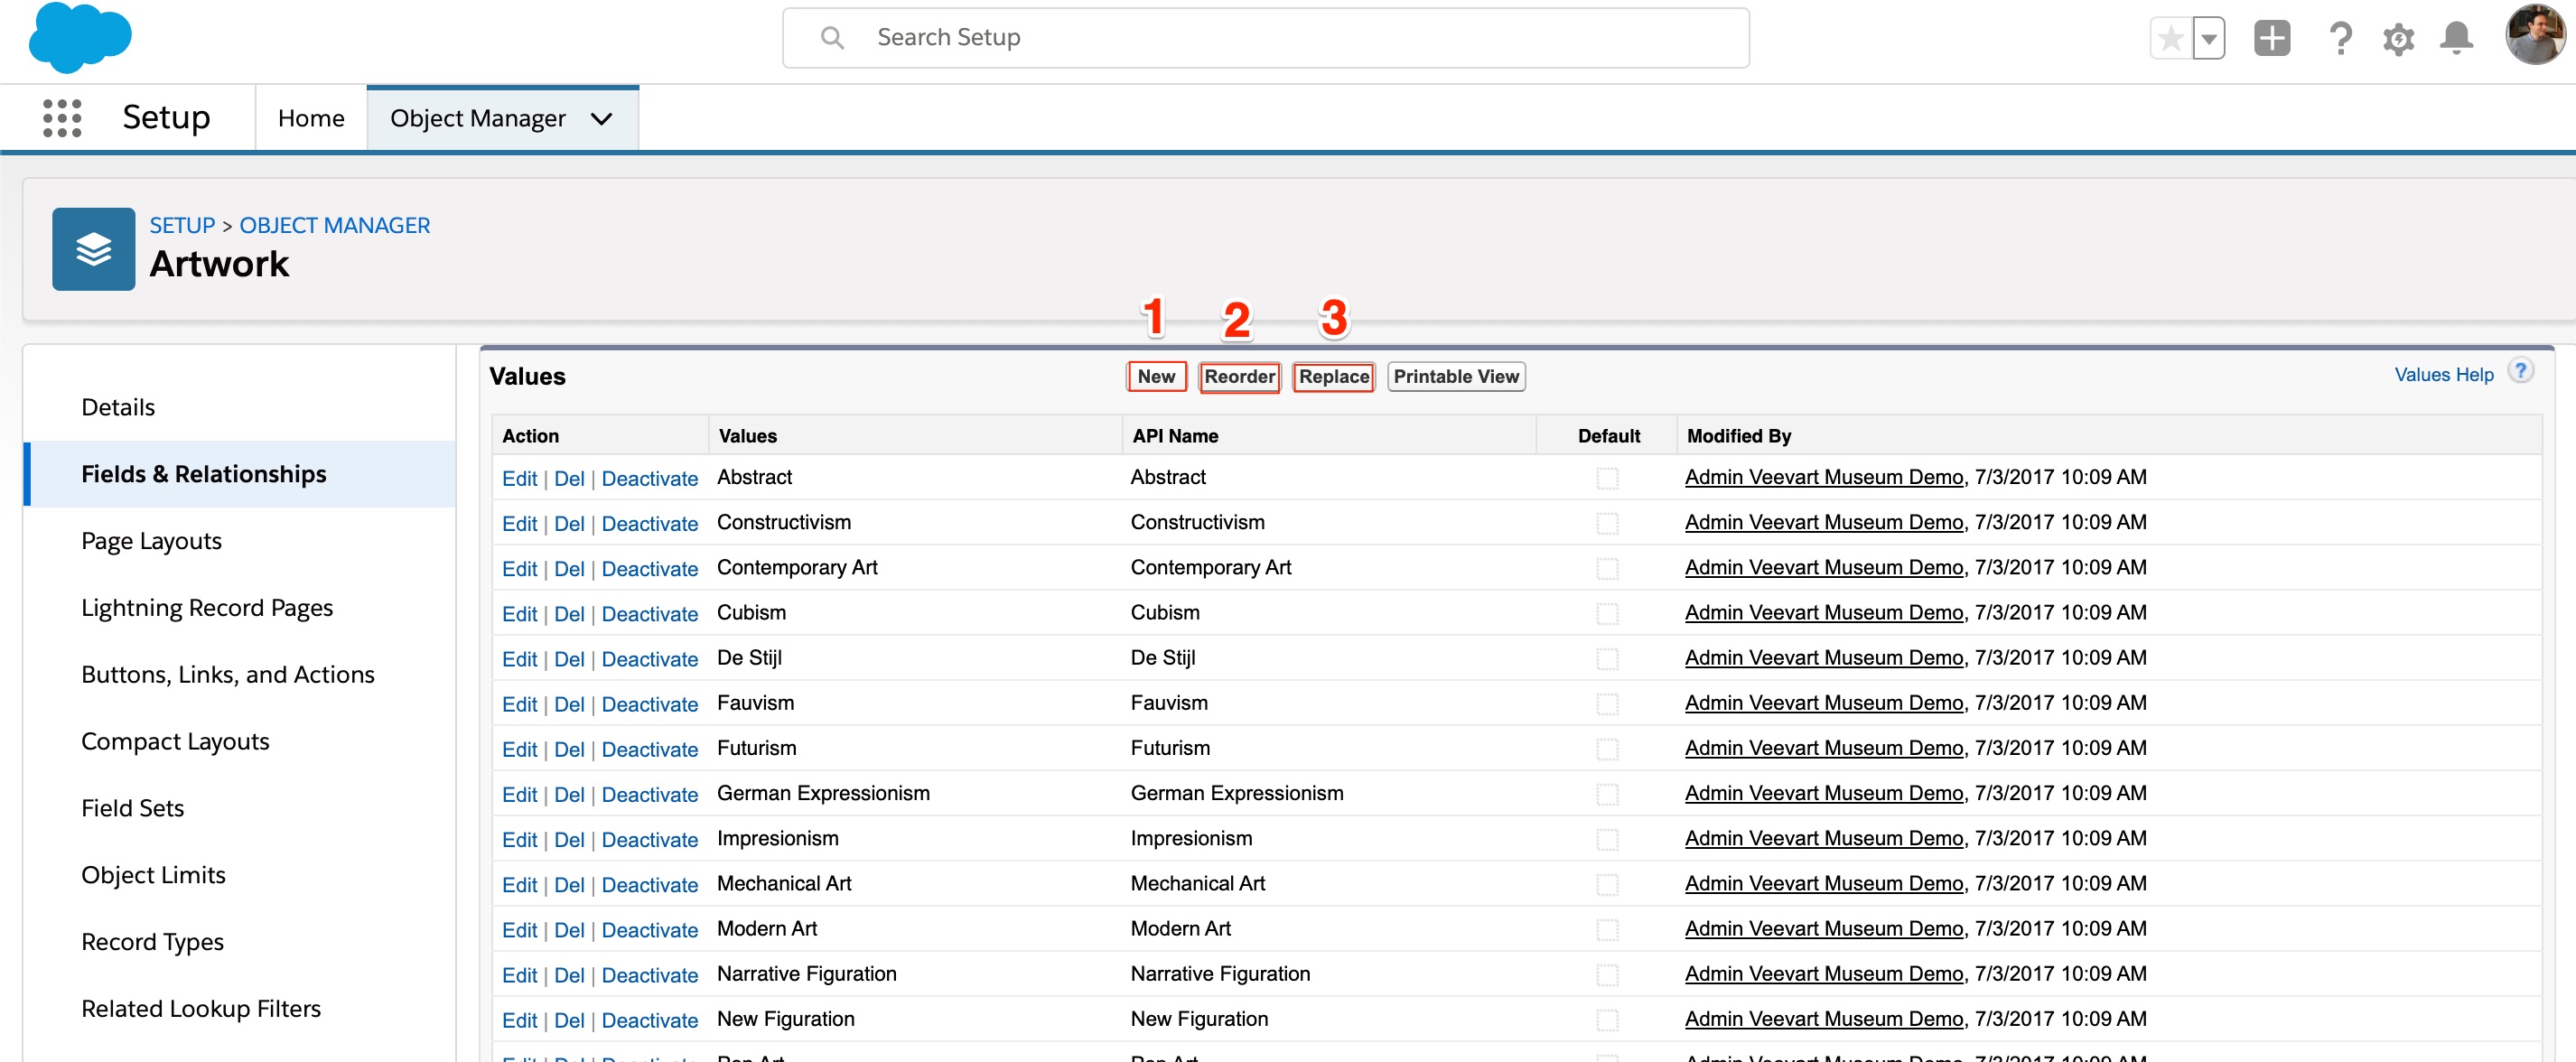Click the Values Help question mark icon
The image size is (2576, 1062).
[x=2522, y=370]
